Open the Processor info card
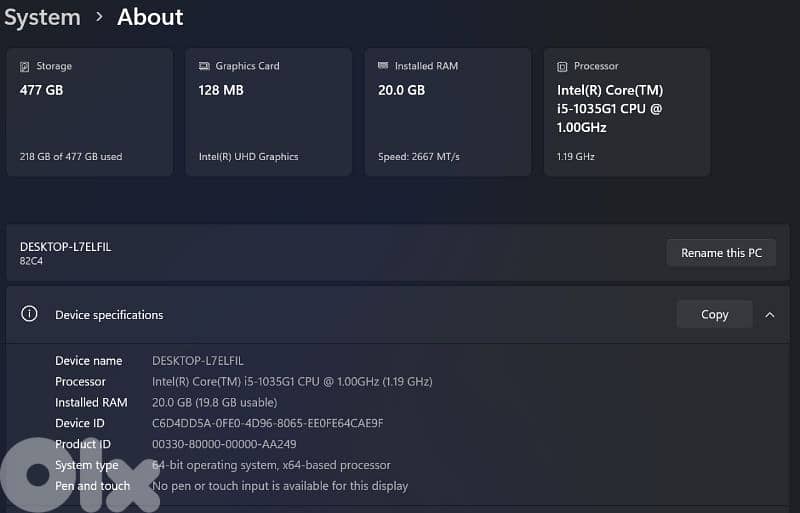 click(626, 112)
